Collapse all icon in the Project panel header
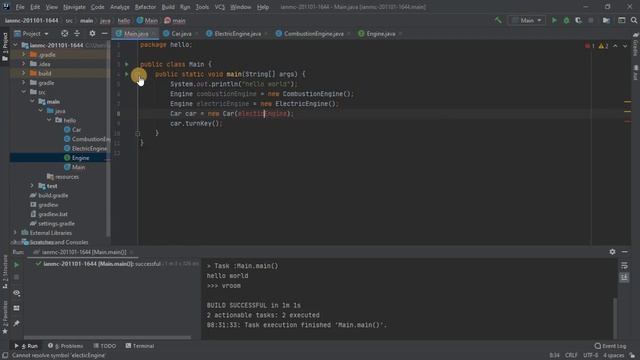The image size is (640, 360). 77,33
